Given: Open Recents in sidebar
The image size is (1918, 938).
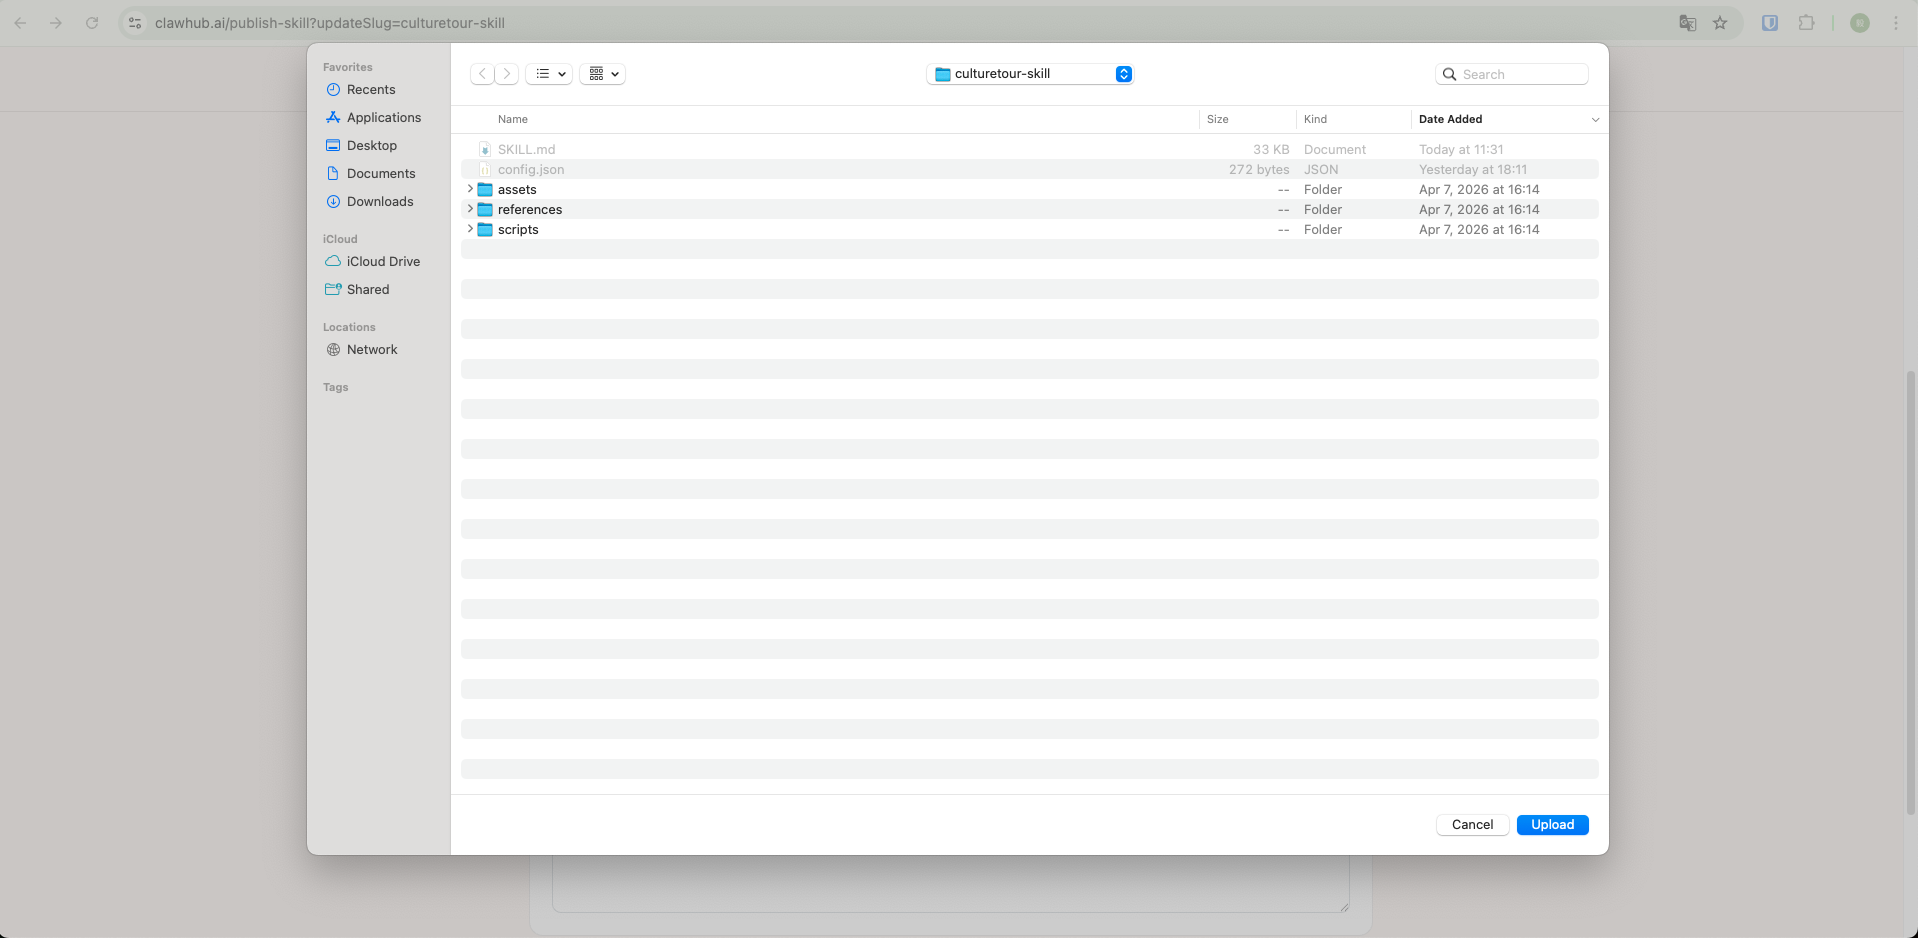Looking at the screenshot, I should 371,90.
